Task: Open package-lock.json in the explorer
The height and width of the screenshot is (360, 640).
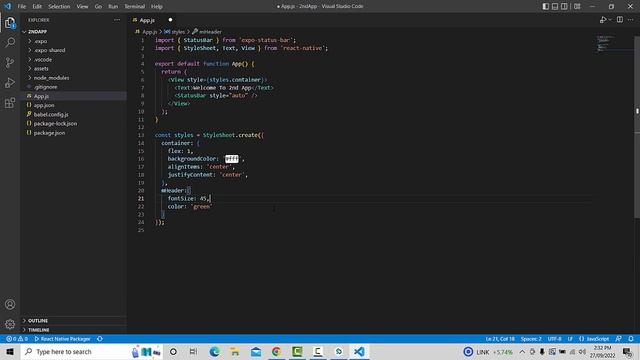Action: [55, 124]
